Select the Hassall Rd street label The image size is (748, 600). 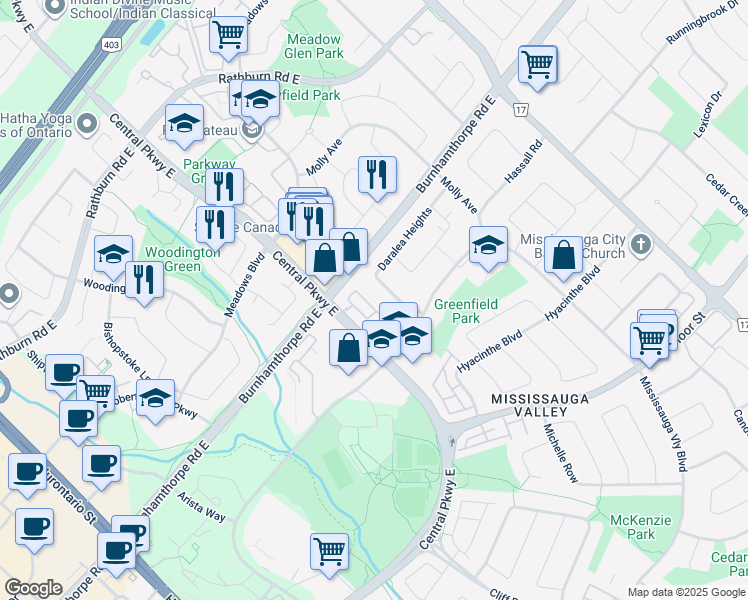(x=523, y=161)
